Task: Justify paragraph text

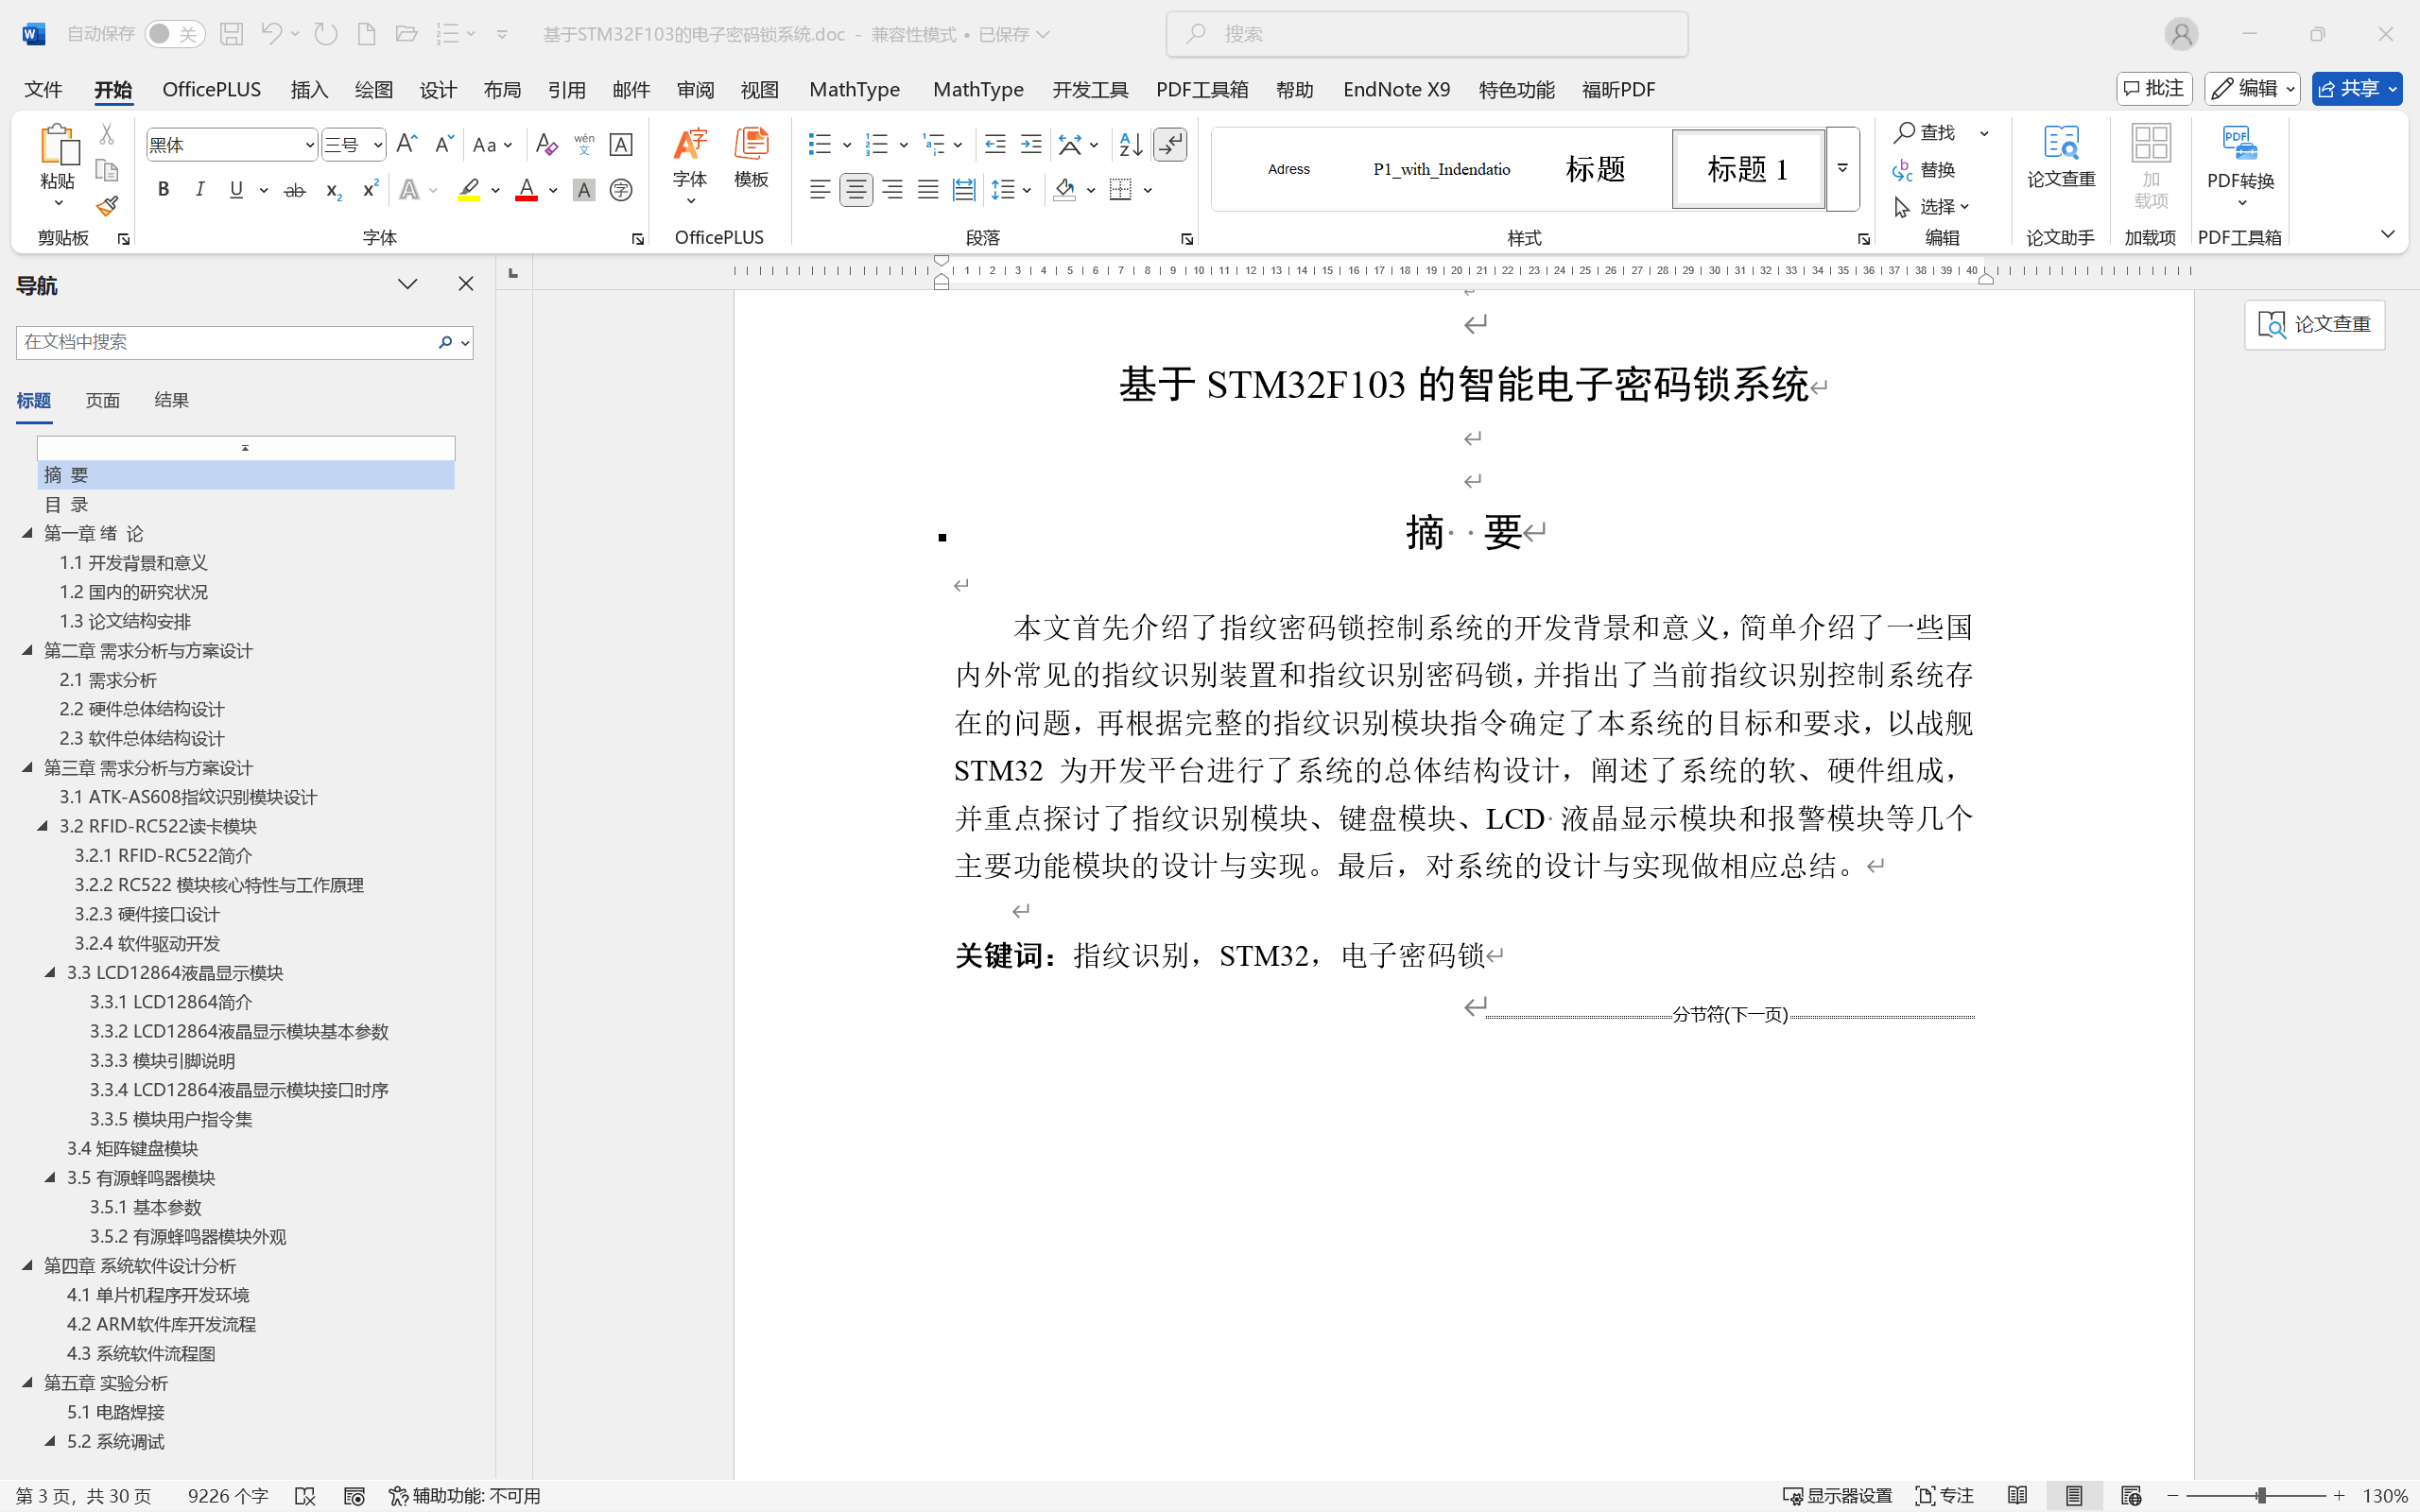Action: [928, 190]
